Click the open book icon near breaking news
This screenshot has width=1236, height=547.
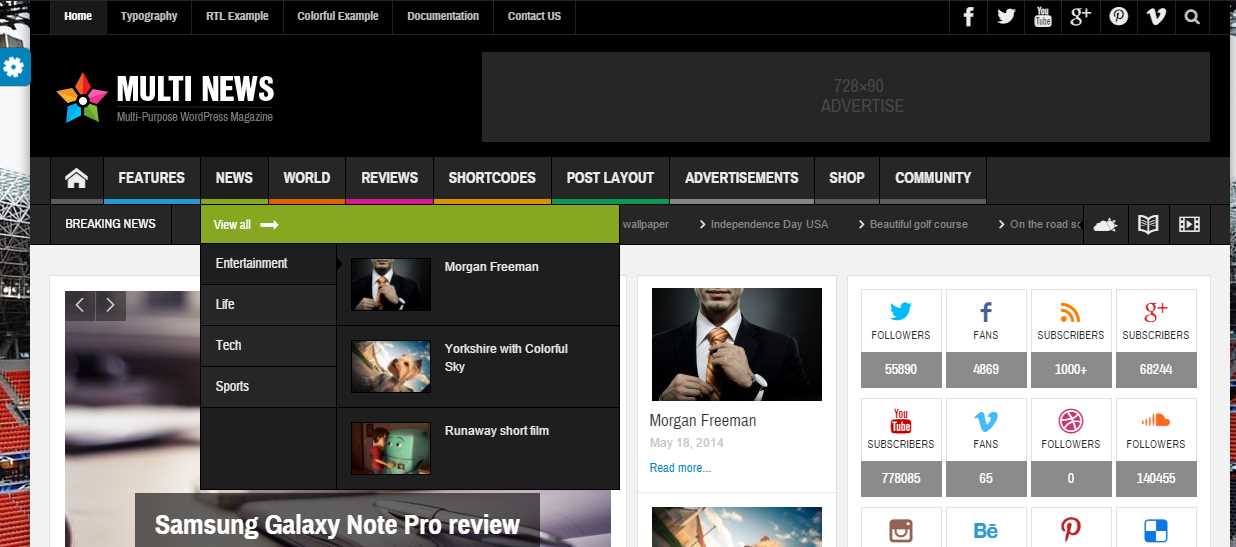click(x=1148, y=224)
